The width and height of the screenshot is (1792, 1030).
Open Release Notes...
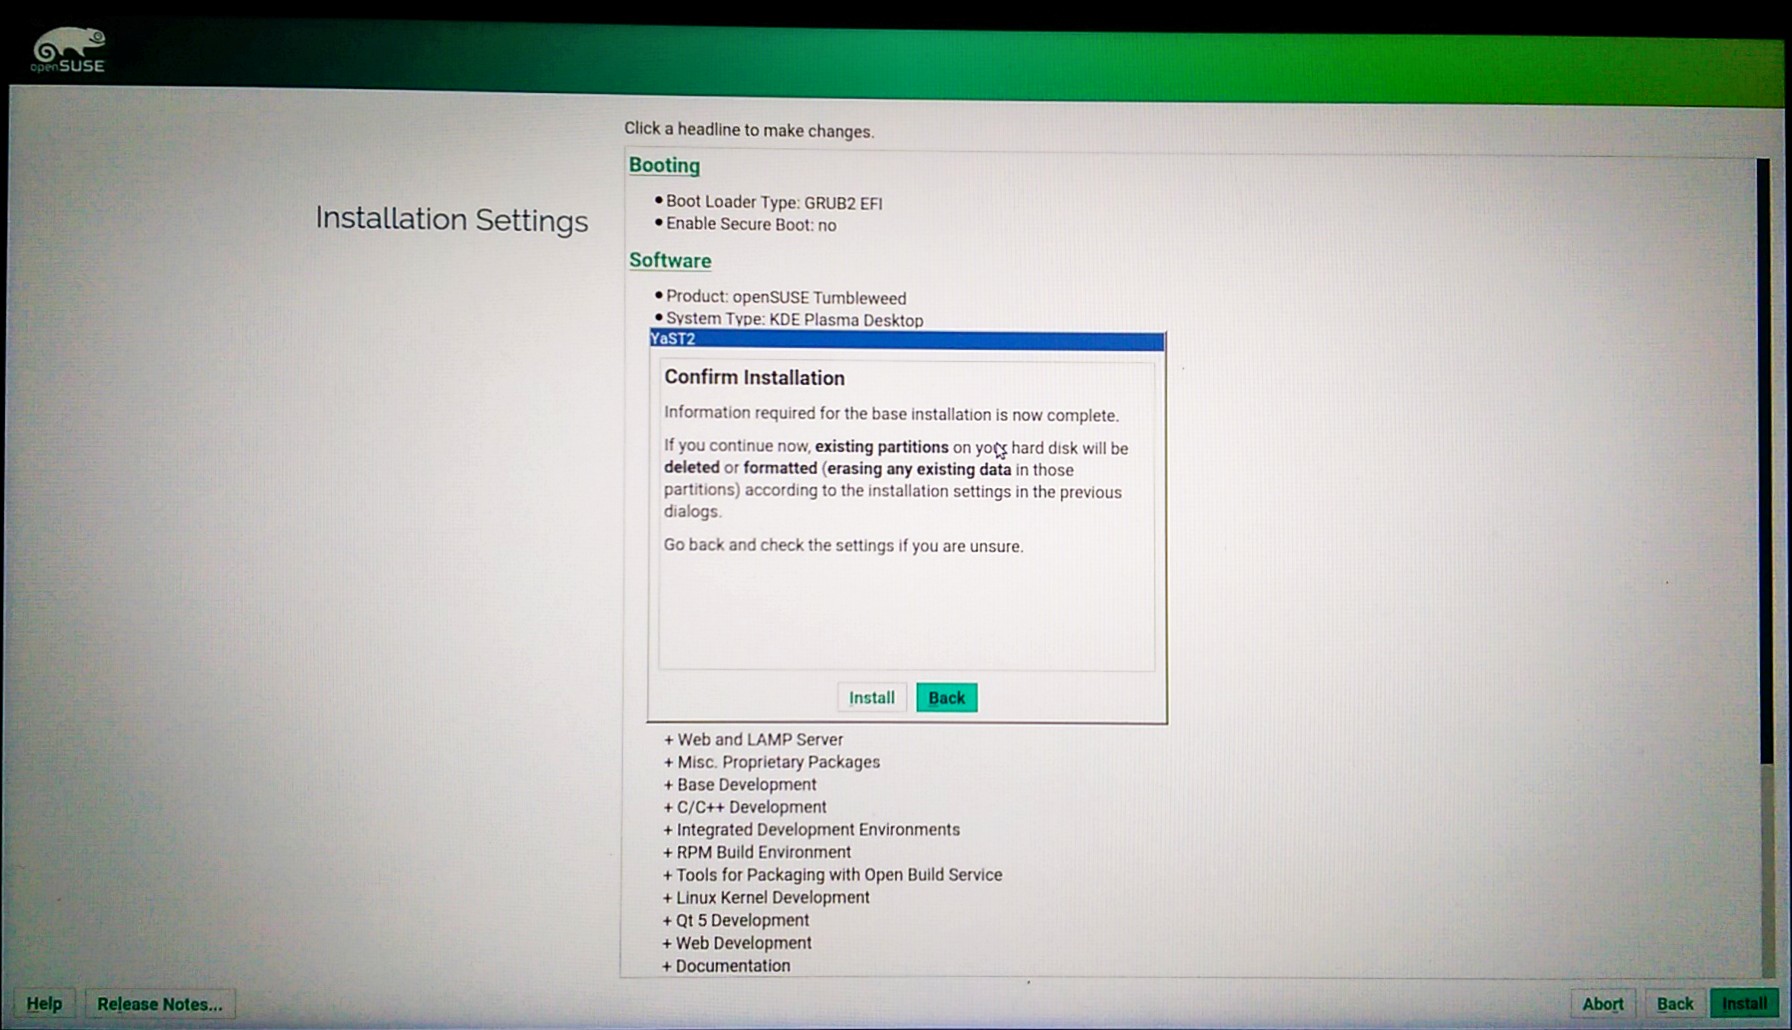point(160,1003)
